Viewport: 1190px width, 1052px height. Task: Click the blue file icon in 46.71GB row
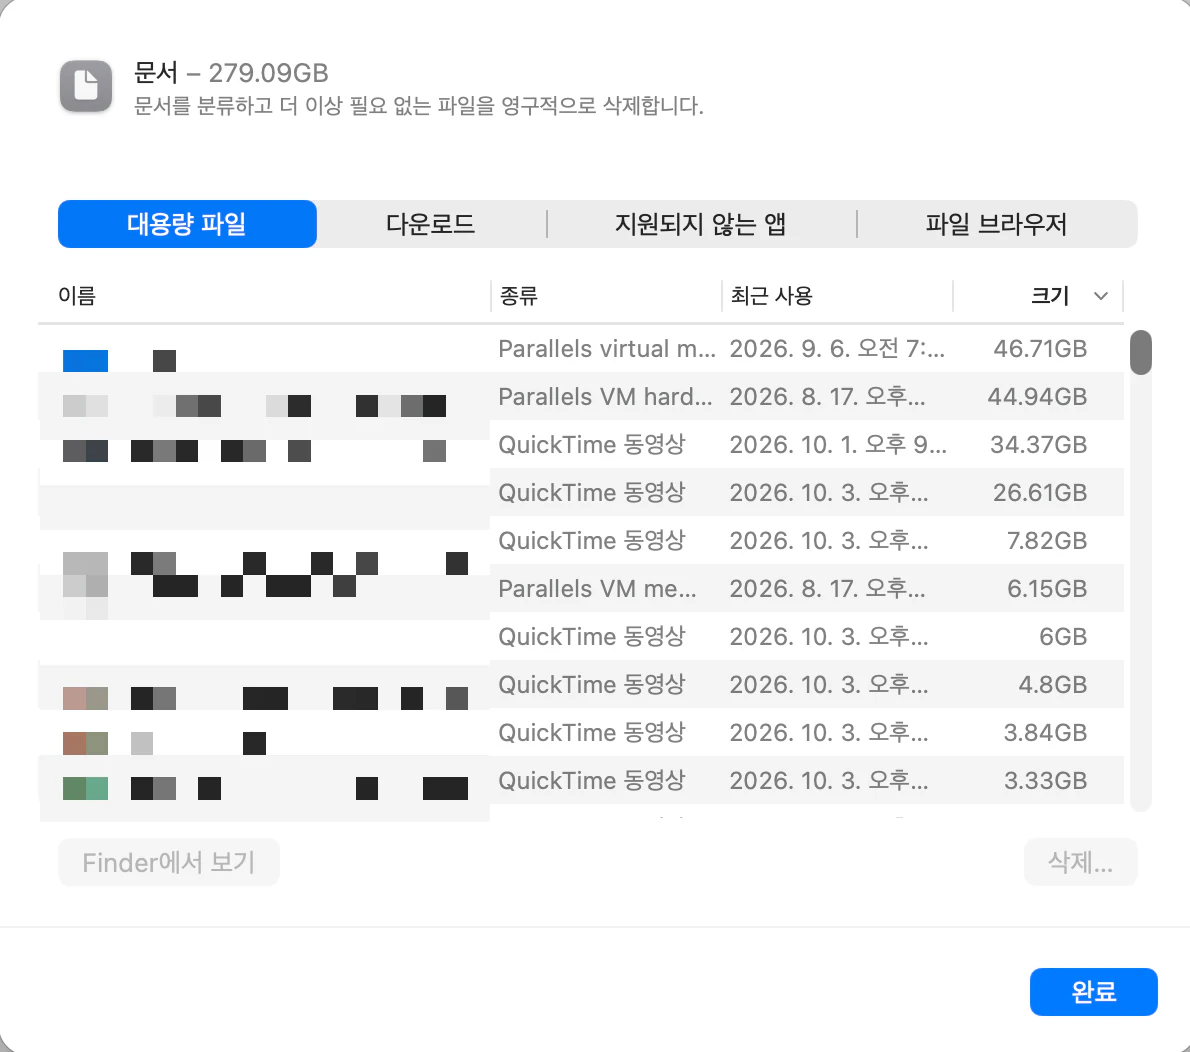[x=85, y=361]
